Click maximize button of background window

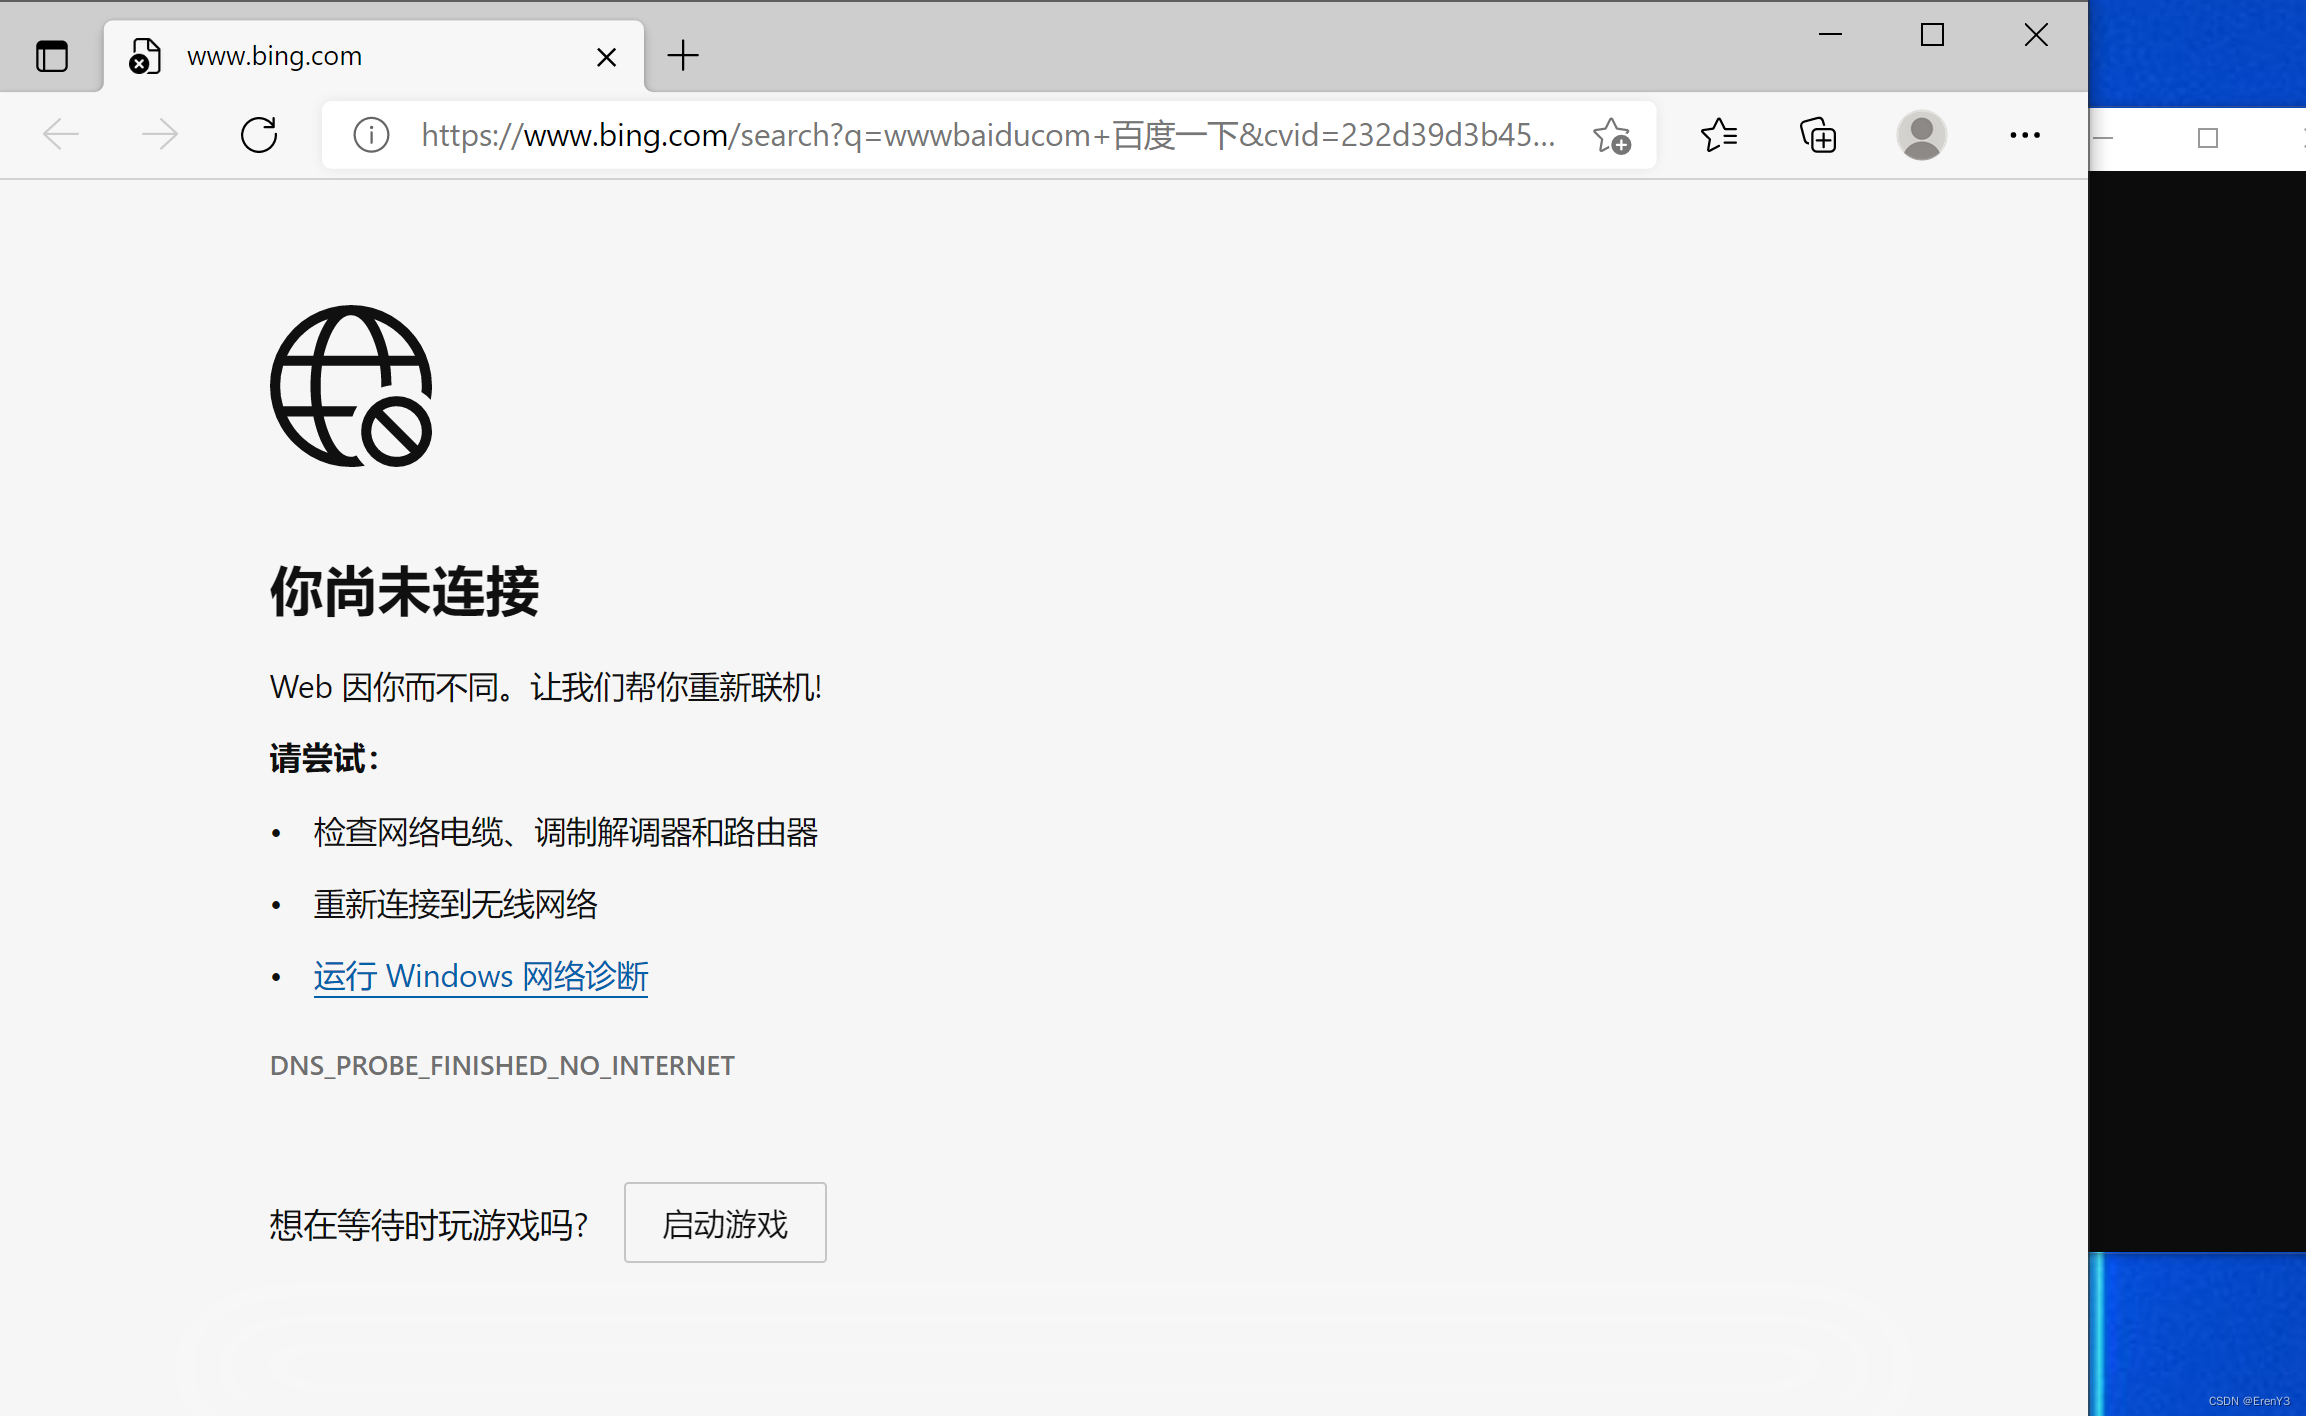[x=2207, y=138]
